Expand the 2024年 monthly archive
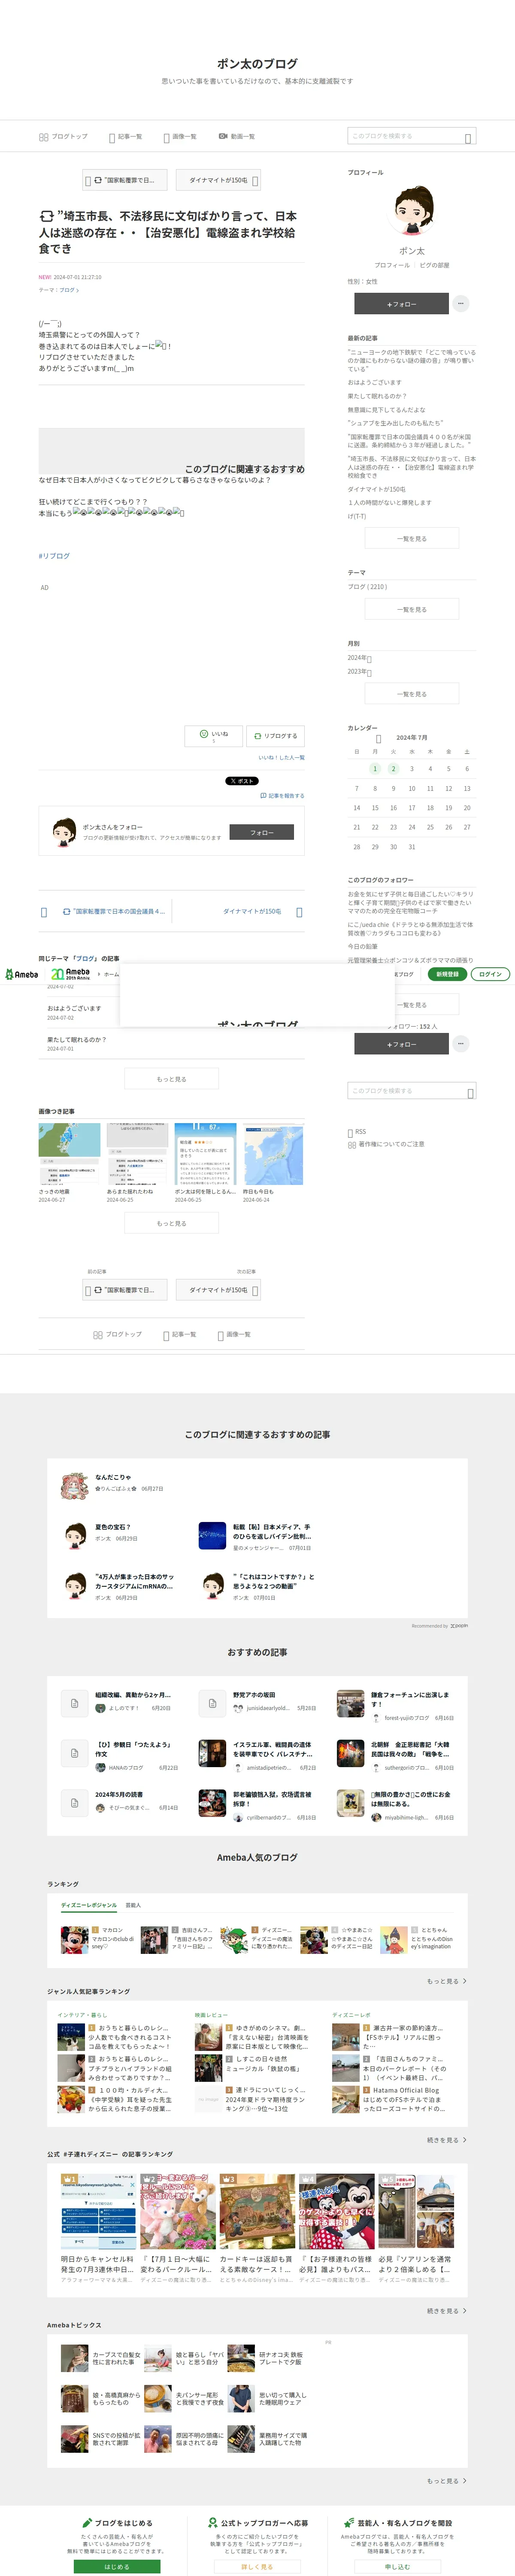The width and height of the screenshot is (515, 2576). coord(359,658)
